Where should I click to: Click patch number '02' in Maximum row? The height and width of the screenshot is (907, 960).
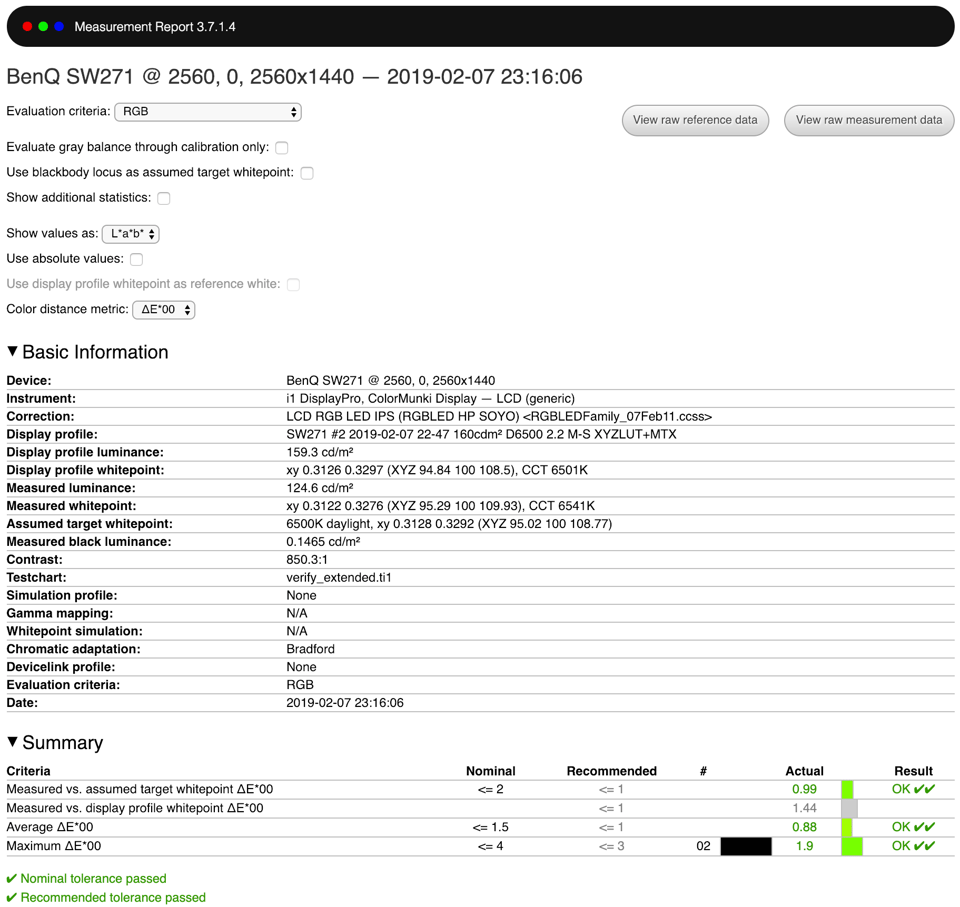(703, 846)
